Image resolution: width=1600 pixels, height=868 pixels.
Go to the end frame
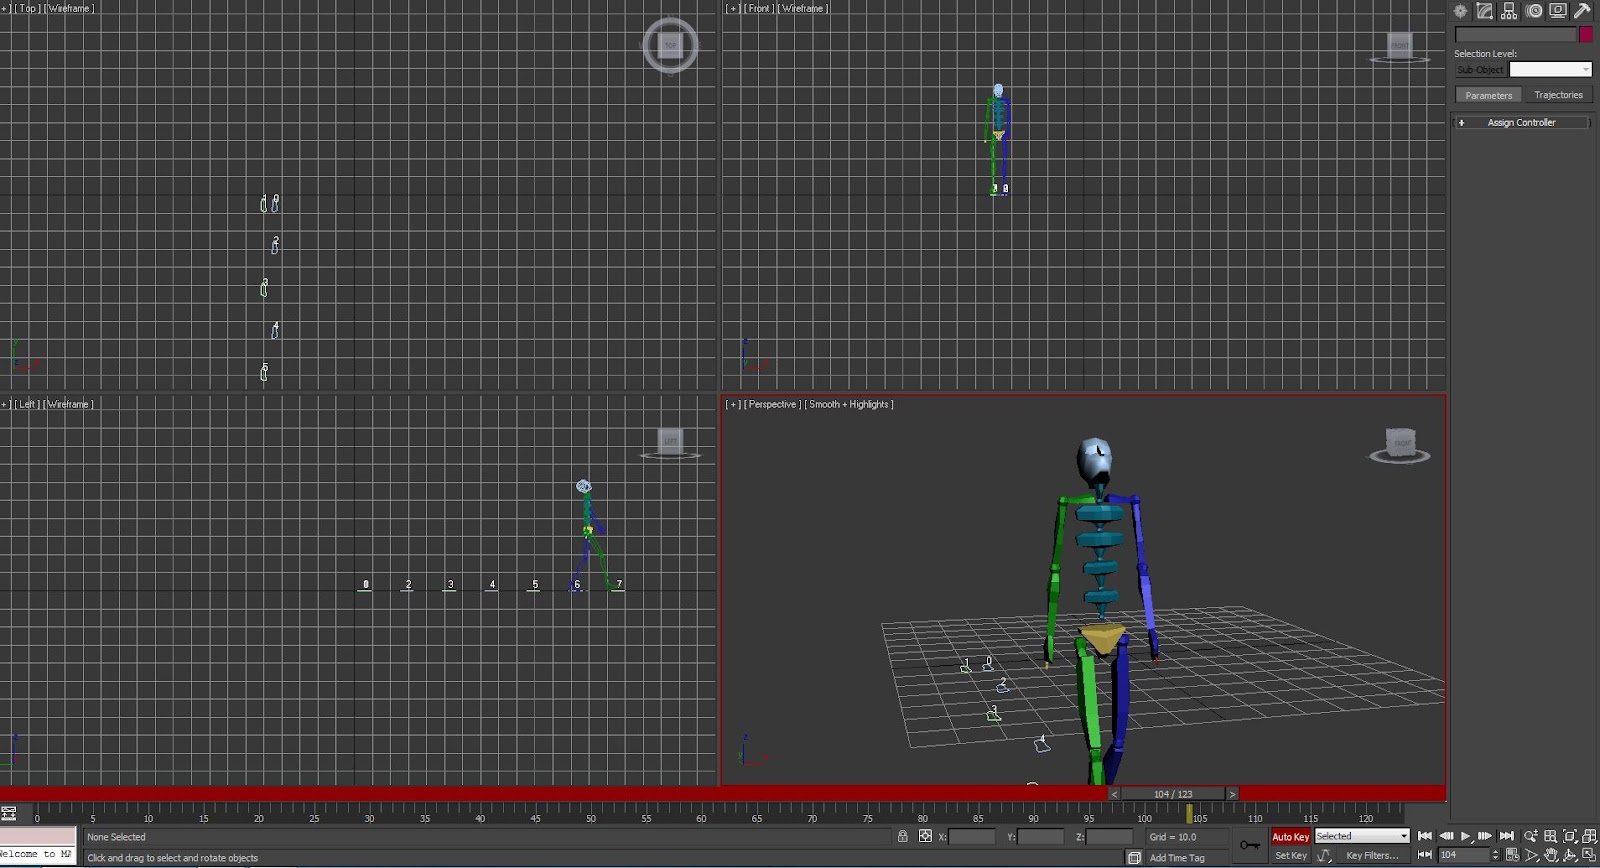[1507, 836]
